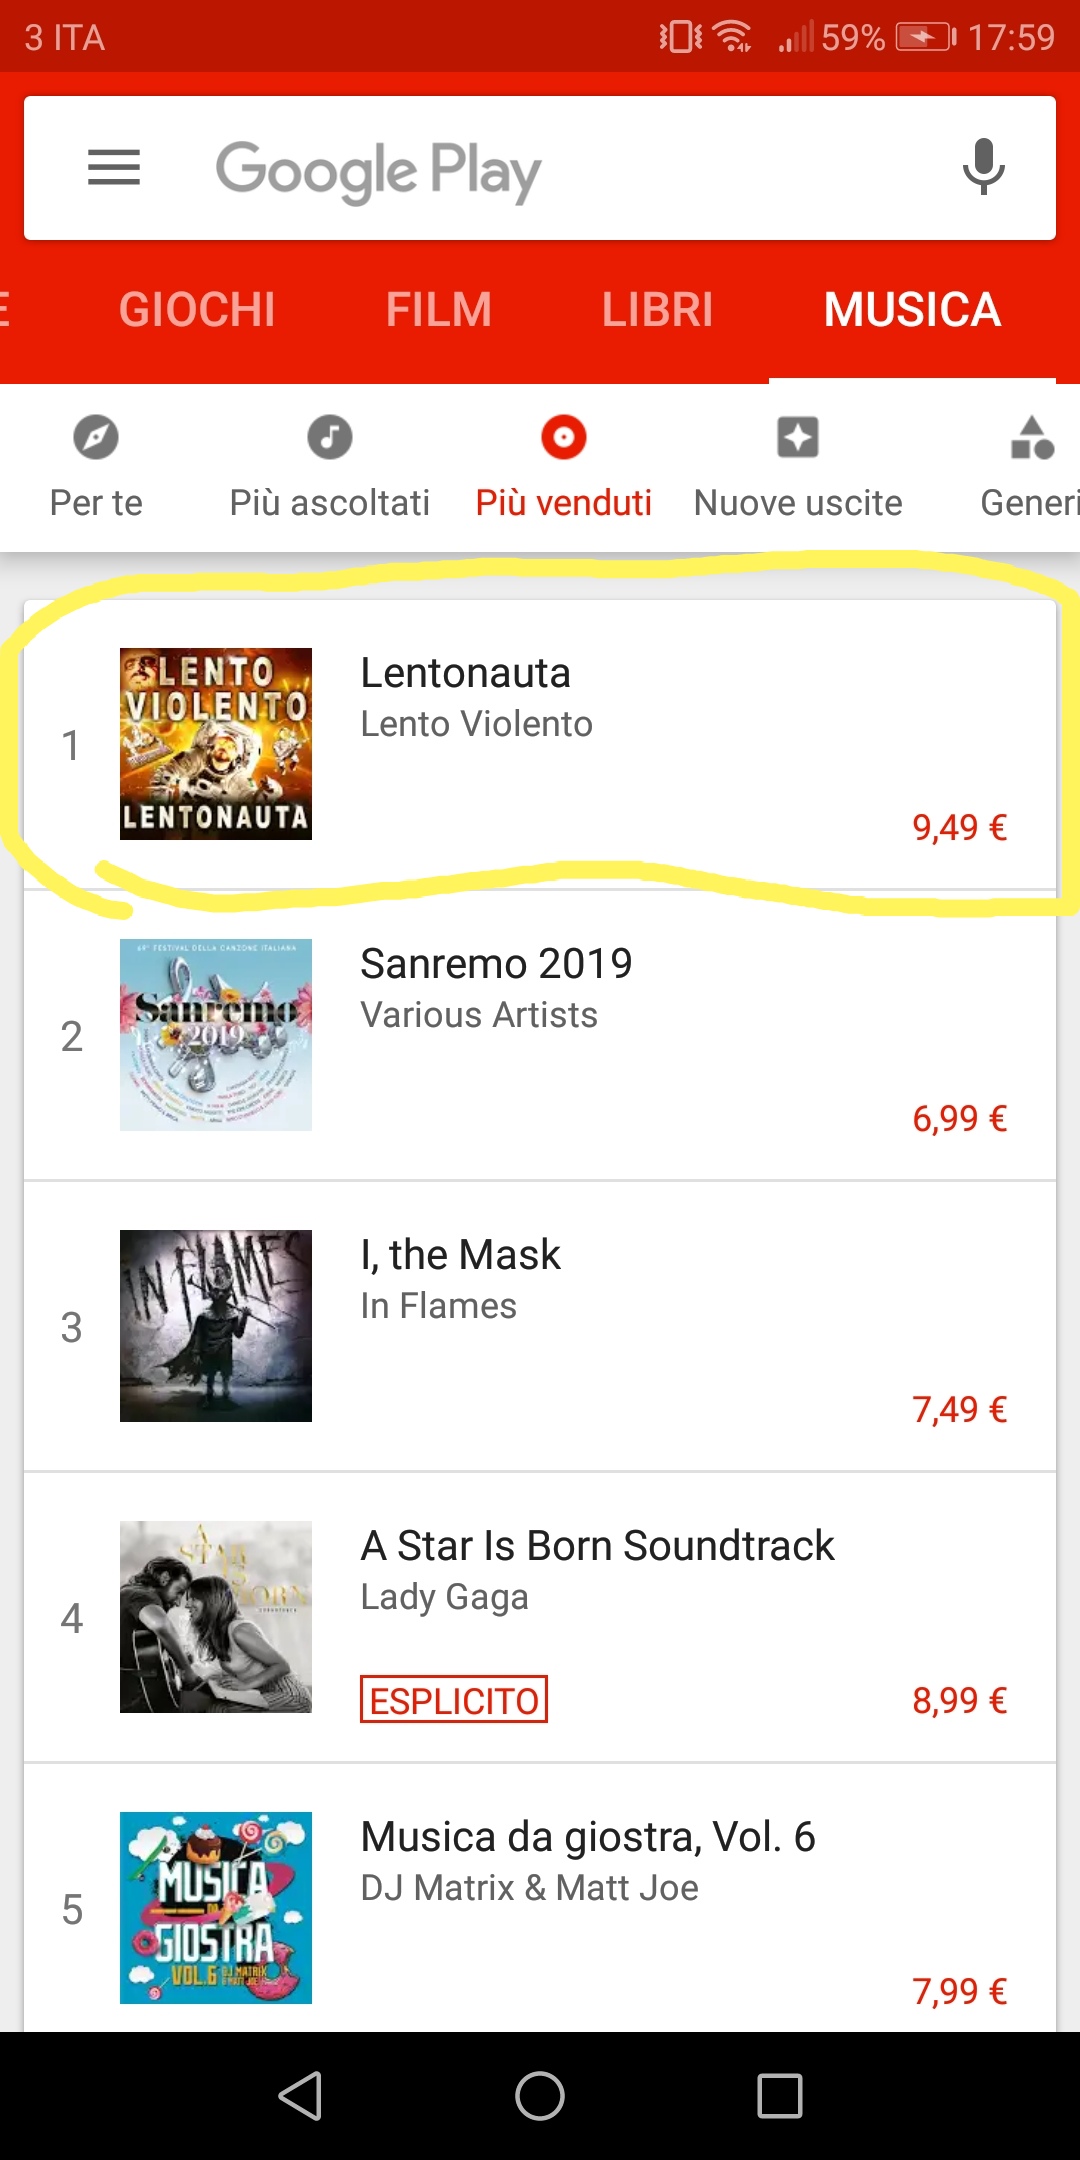
Task: Tap the Google Play search field
Action: [x=540, y=169]
